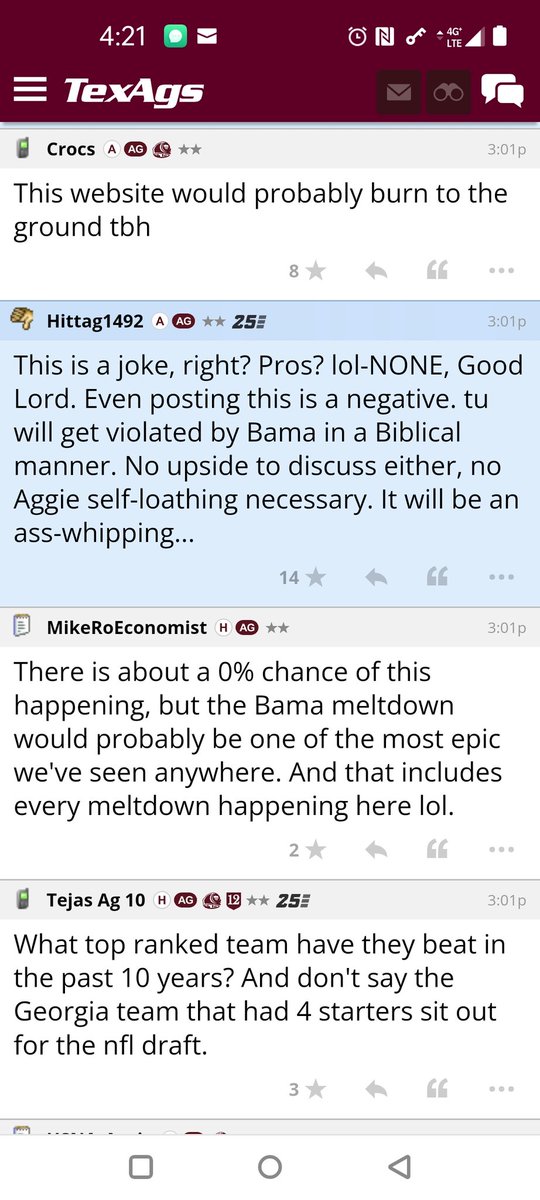The width and height of the screenshot is (540, 1200).
Task: Open the forum chat bubbles icon
Action: click(x=502, y=91)
